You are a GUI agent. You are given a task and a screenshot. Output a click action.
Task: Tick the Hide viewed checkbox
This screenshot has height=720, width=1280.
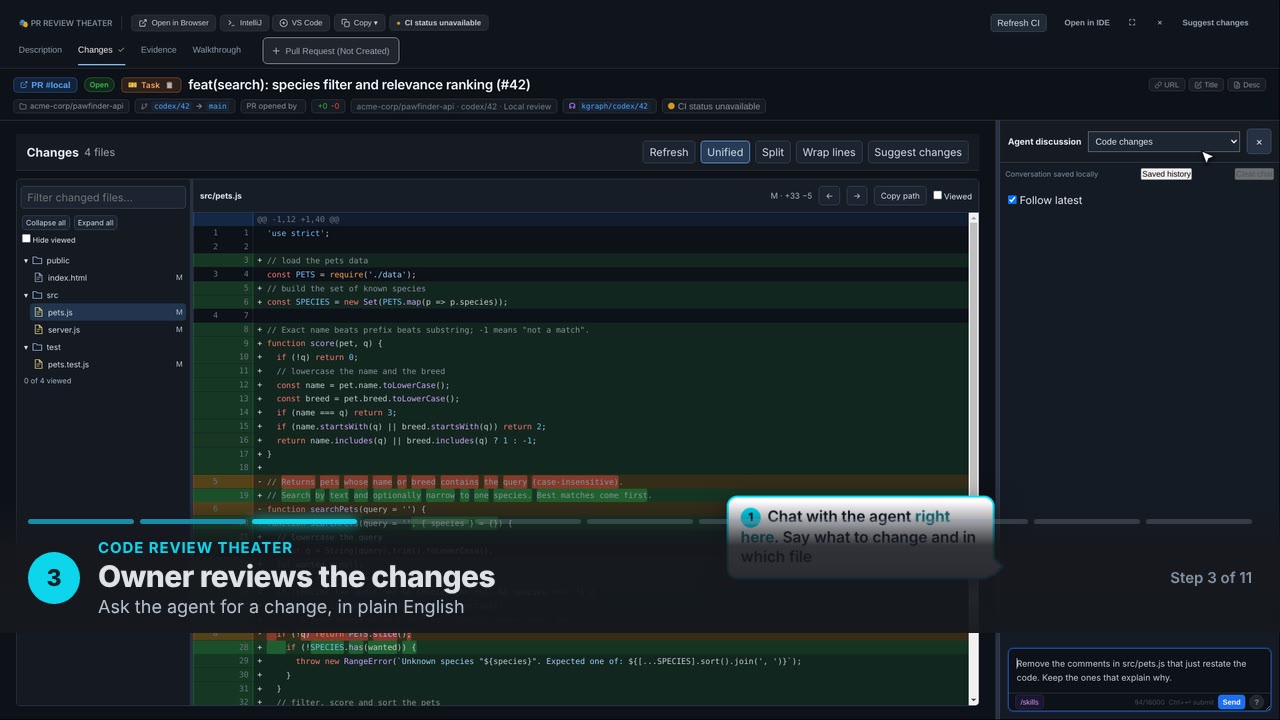point(27,239)
